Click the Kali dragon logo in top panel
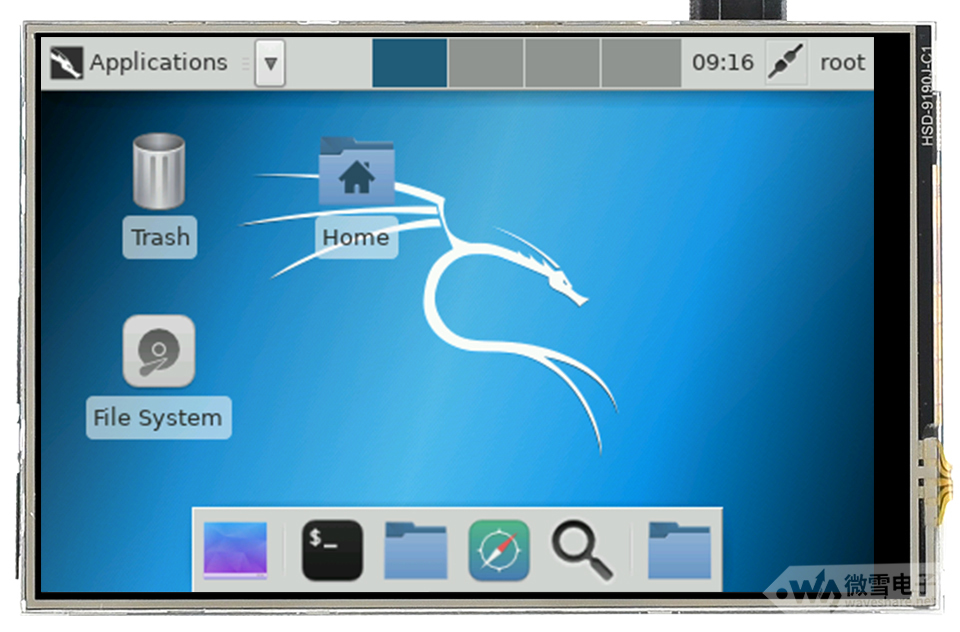This screenshot has width=960, height=632. pyautogui.click(x=66, y=63)
